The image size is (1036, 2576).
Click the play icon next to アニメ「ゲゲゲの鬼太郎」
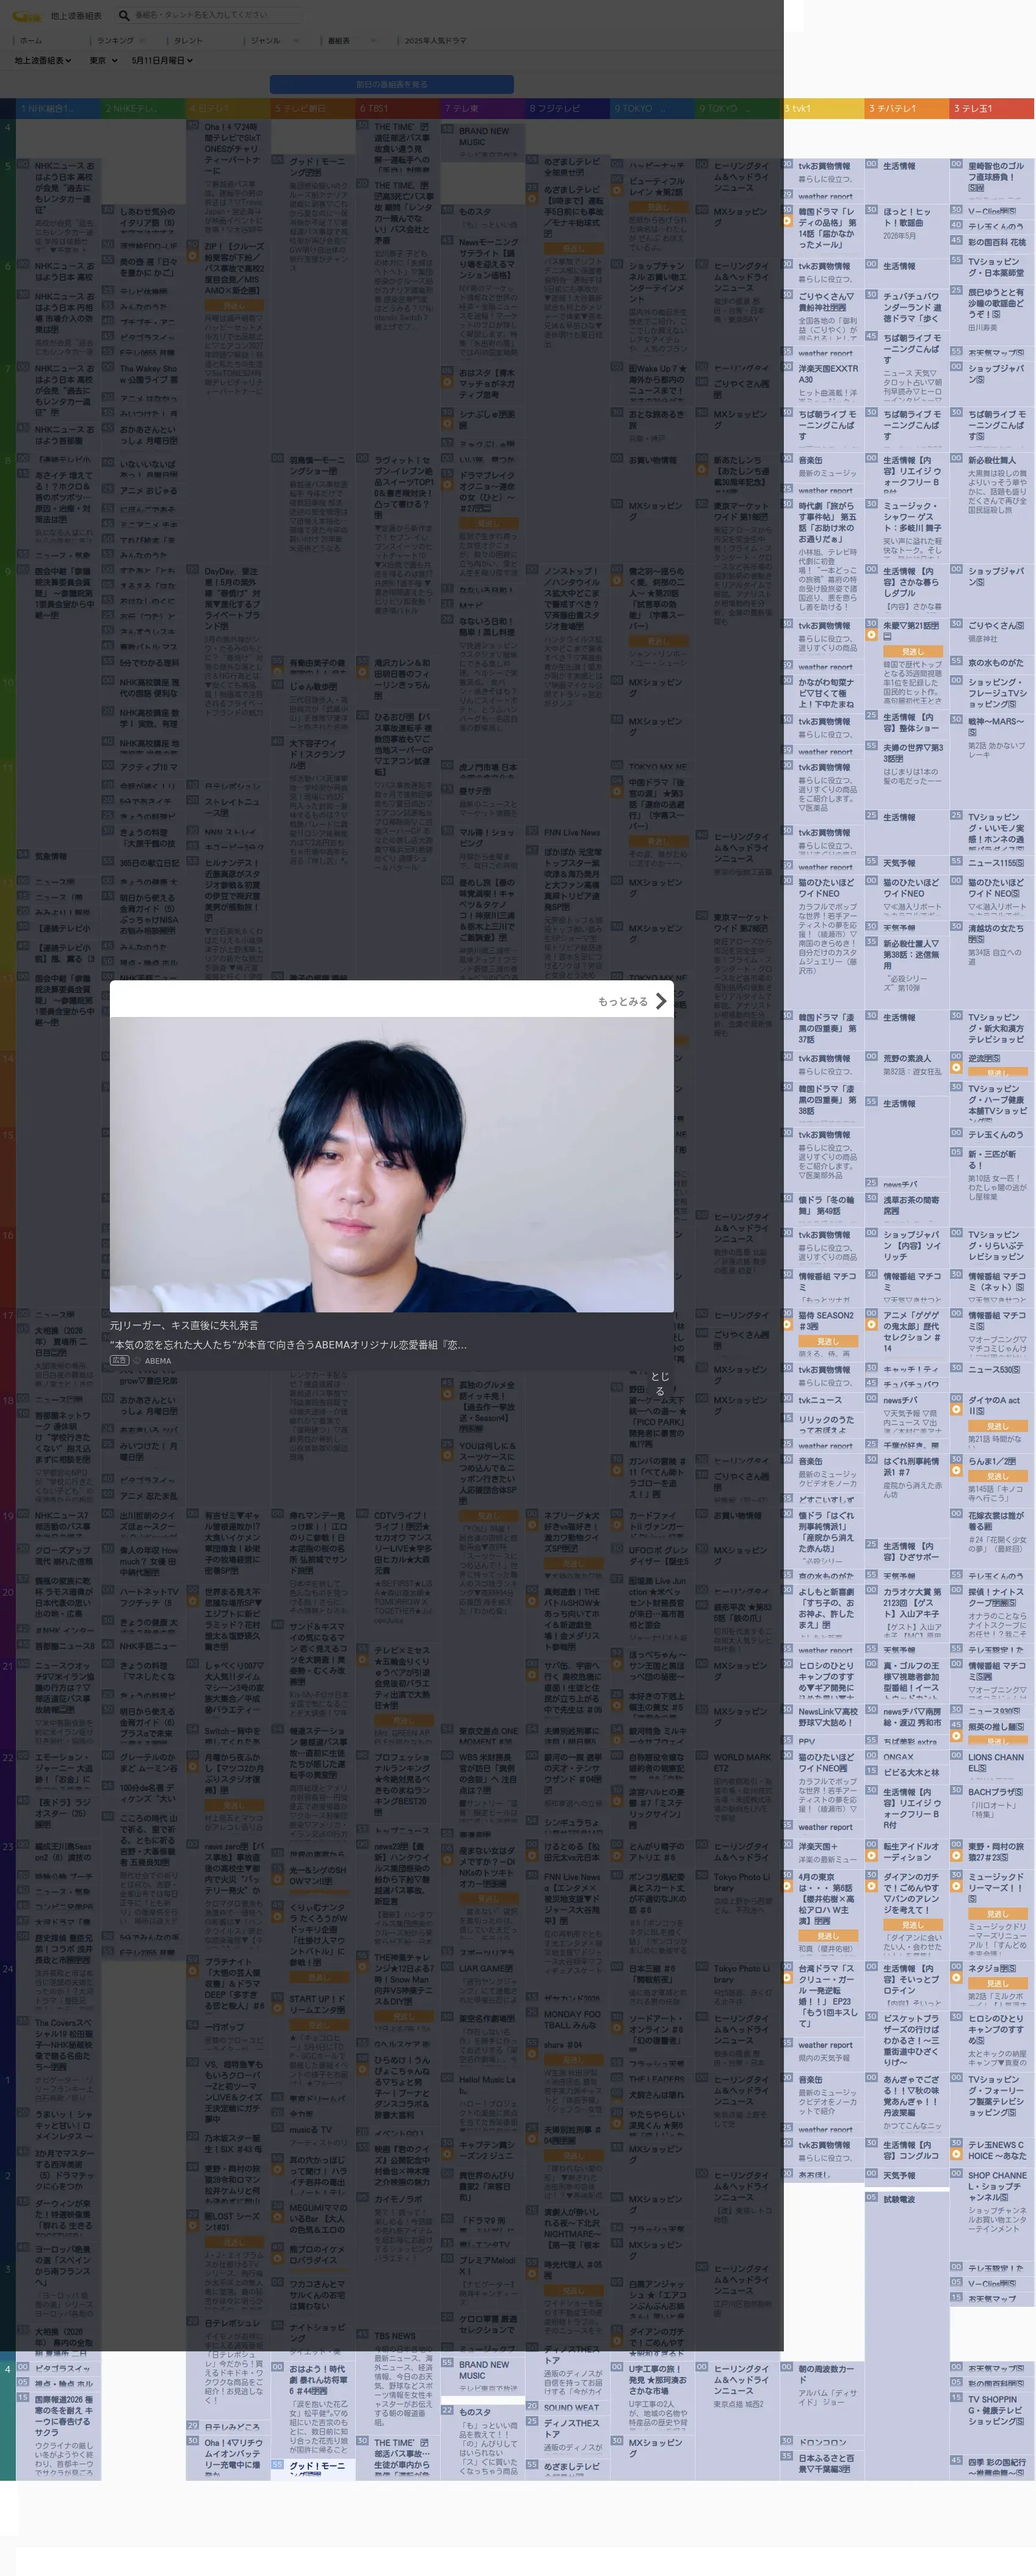coord(872,1326)
